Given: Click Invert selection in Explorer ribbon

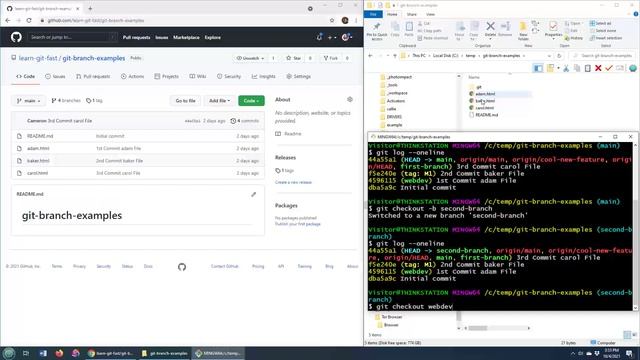Looking at the screenshot, I should 606,38.
